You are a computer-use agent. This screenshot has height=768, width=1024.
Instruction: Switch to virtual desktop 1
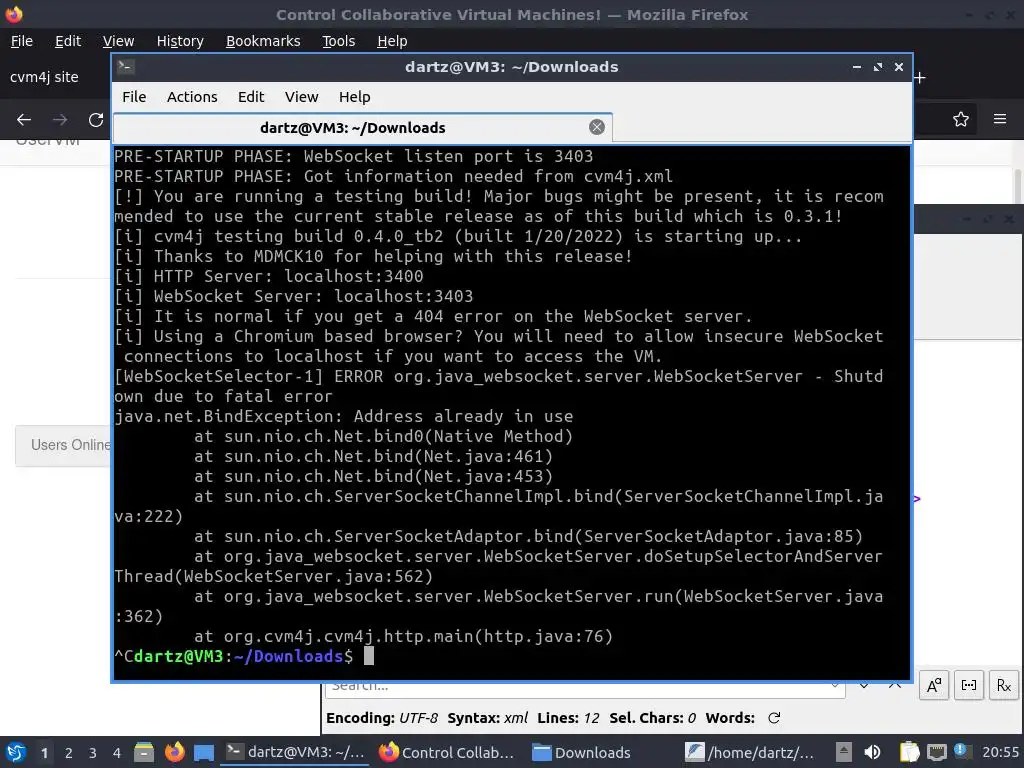tap(44, 753)
